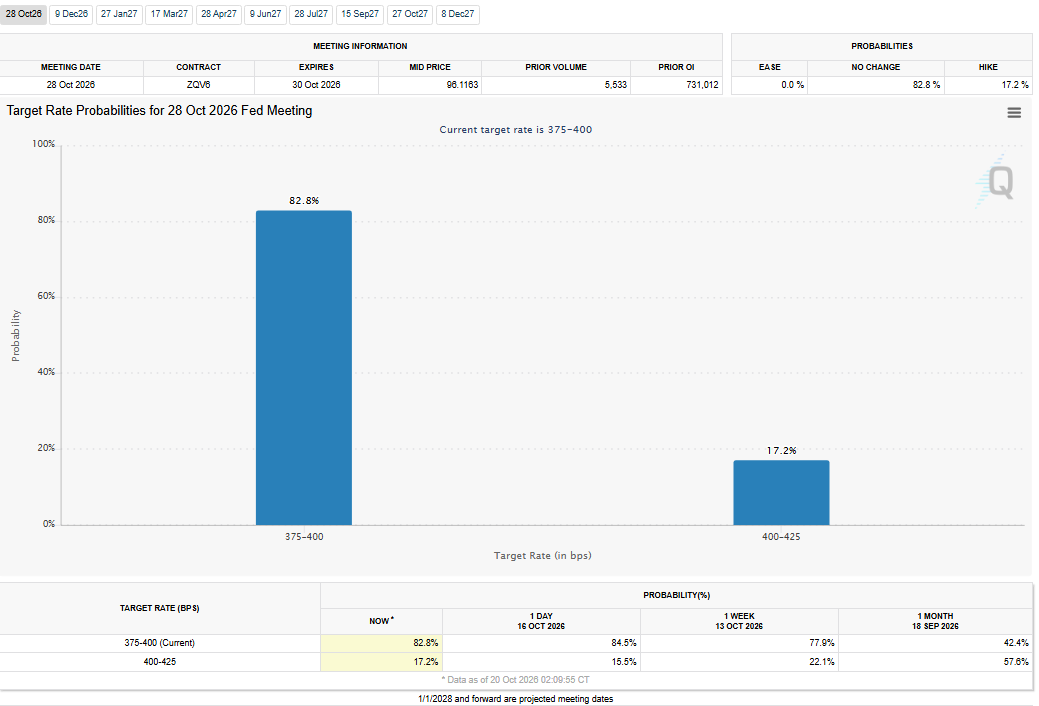
Task: Click the highlighted Now 82.8% table cell
Action: click(x=382, y=643)
